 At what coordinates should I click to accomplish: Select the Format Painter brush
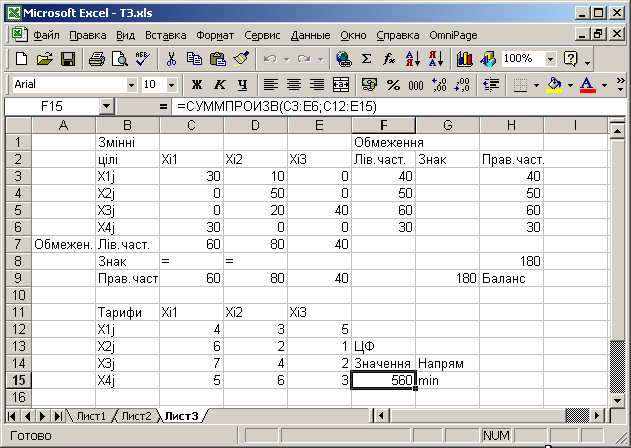coord(241,59)
